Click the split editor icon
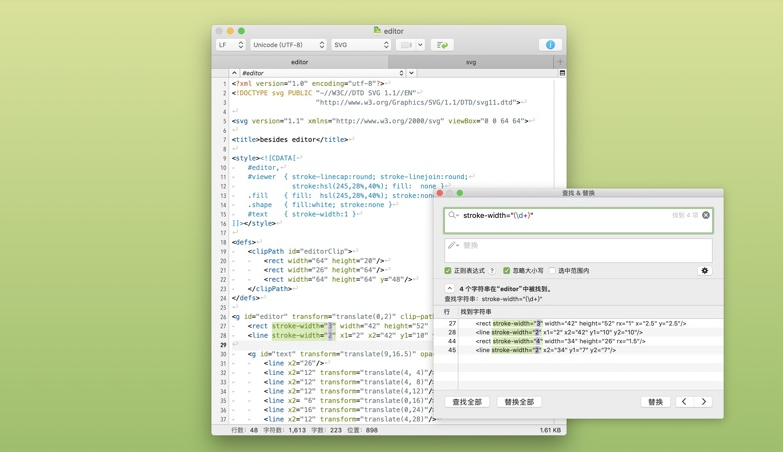This screenshot has width=783, height=452. (x=562, y=73)
